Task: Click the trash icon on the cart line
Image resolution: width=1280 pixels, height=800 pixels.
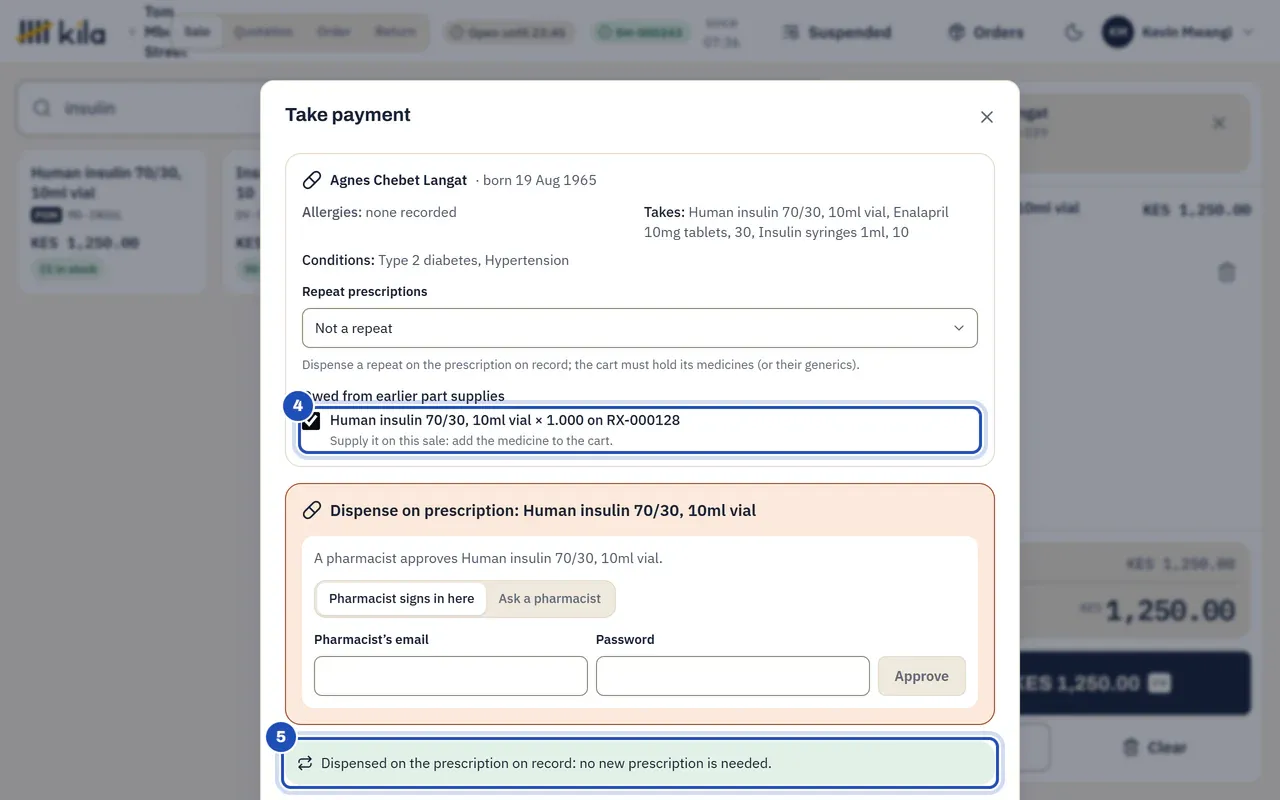Action: coord(1227,272)
